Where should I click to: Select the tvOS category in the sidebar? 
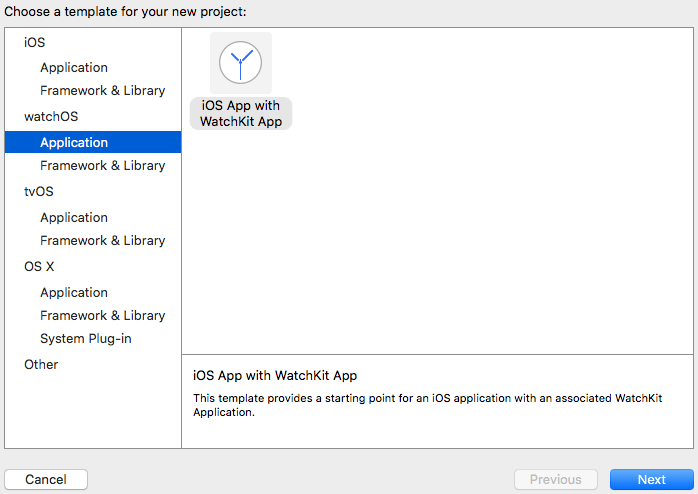(38, 191)
